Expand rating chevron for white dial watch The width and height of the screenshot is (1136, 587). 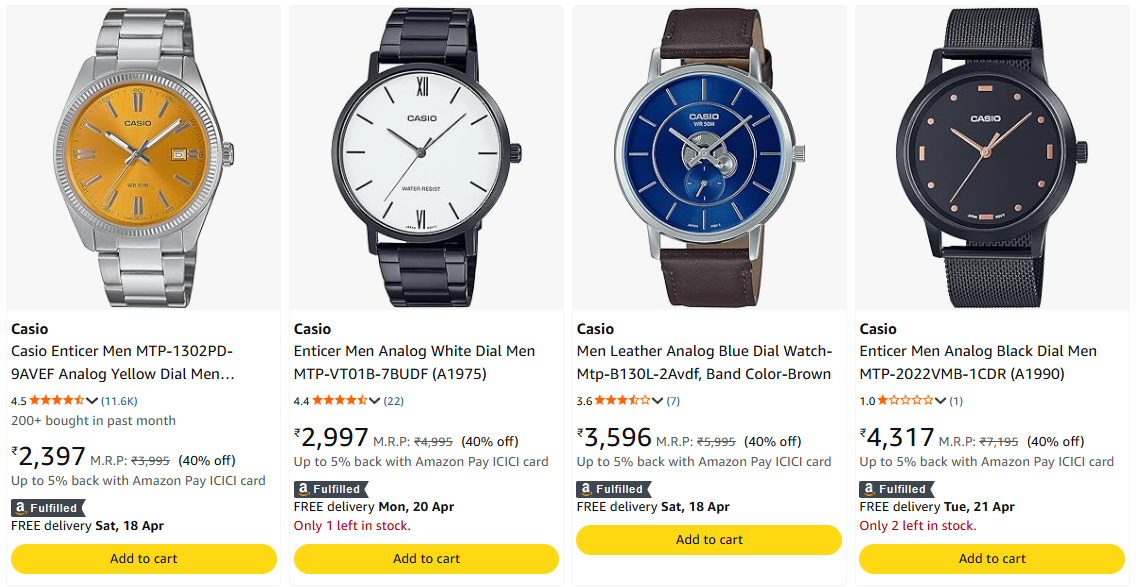pyautogui.click(x=375, y=401)
